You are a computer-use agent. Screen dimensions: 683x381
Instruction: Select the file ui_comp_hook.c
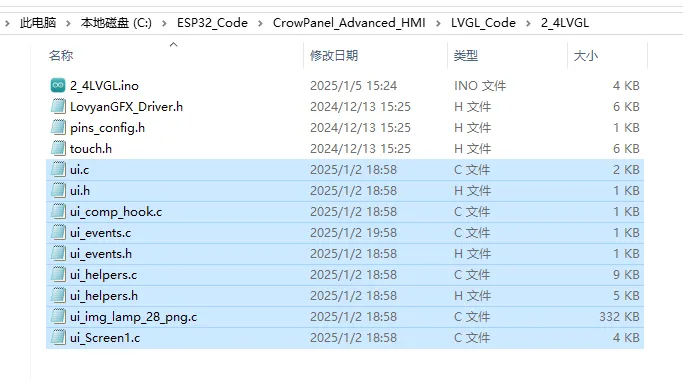coord(116,212)
